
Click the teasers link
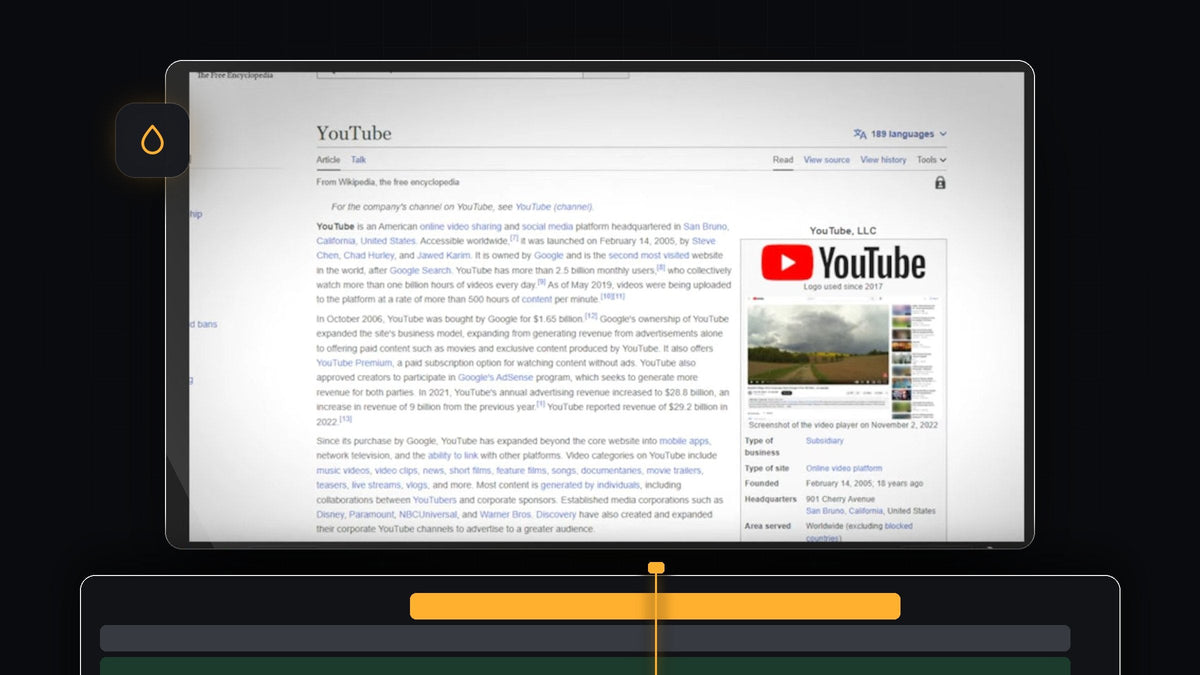click(331, 485)
